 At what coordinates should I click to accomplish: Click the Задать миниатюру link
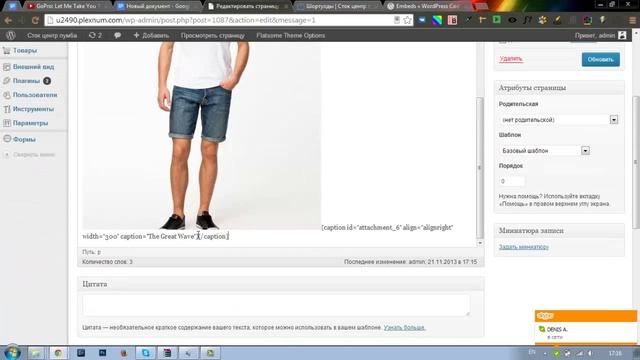coord(524,247)
